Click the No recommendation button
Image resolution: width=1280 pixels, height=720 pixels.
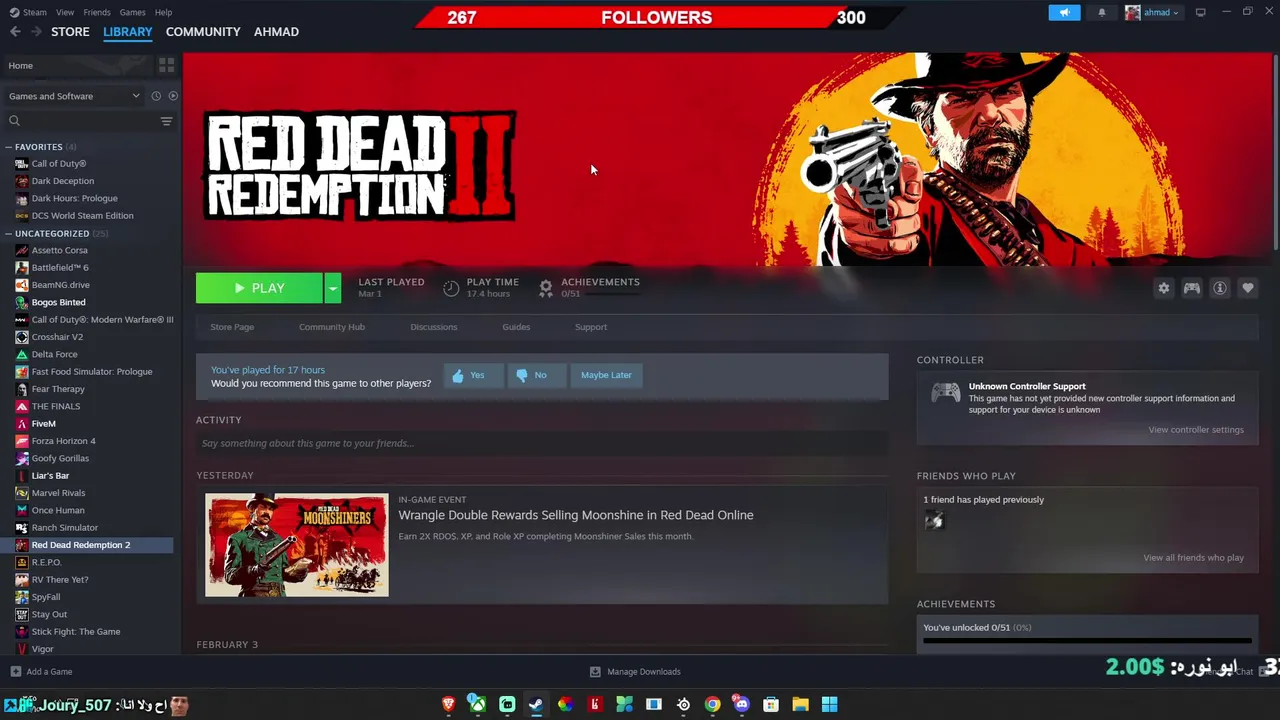[535, 375]
